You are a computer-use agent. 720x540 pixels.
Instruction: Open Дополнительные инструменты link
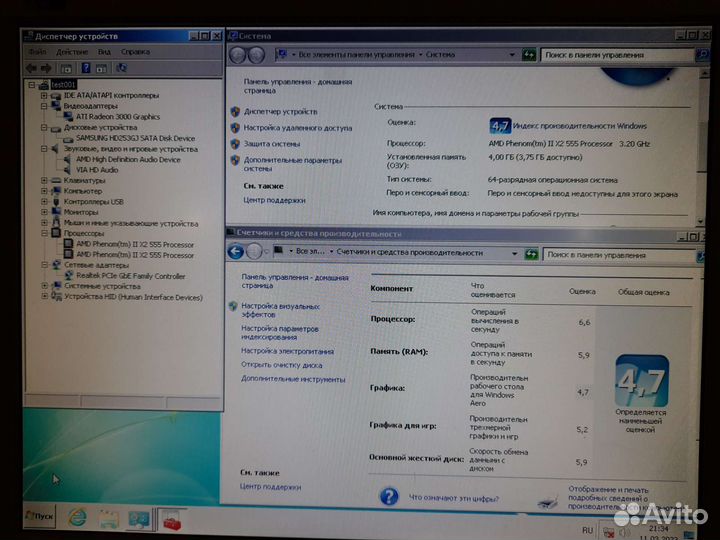tap(293, 379)
